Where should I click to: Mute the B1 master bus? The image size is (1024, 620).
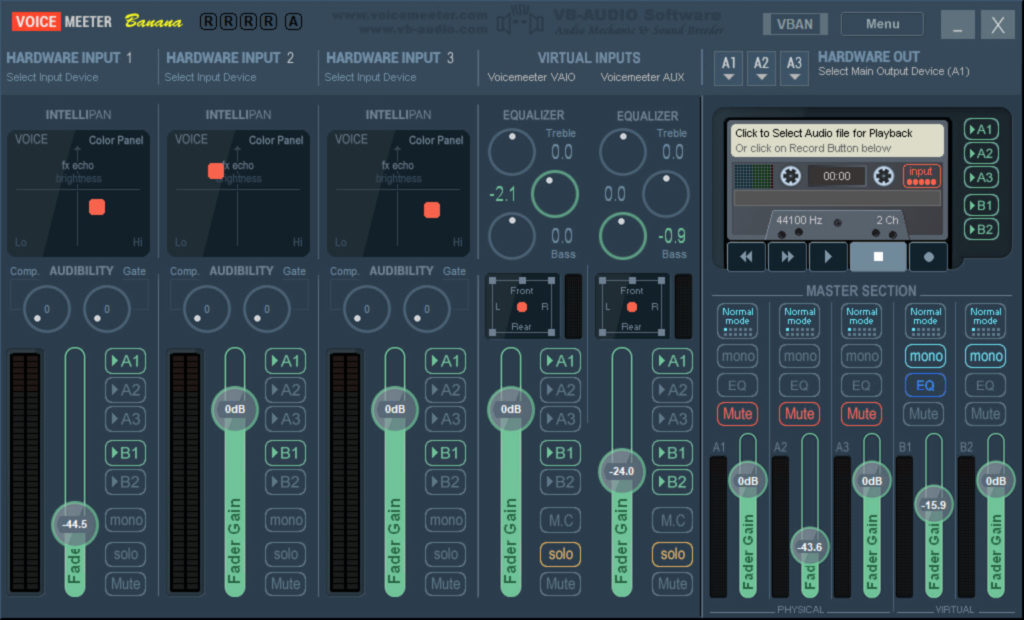click(924, 414)
